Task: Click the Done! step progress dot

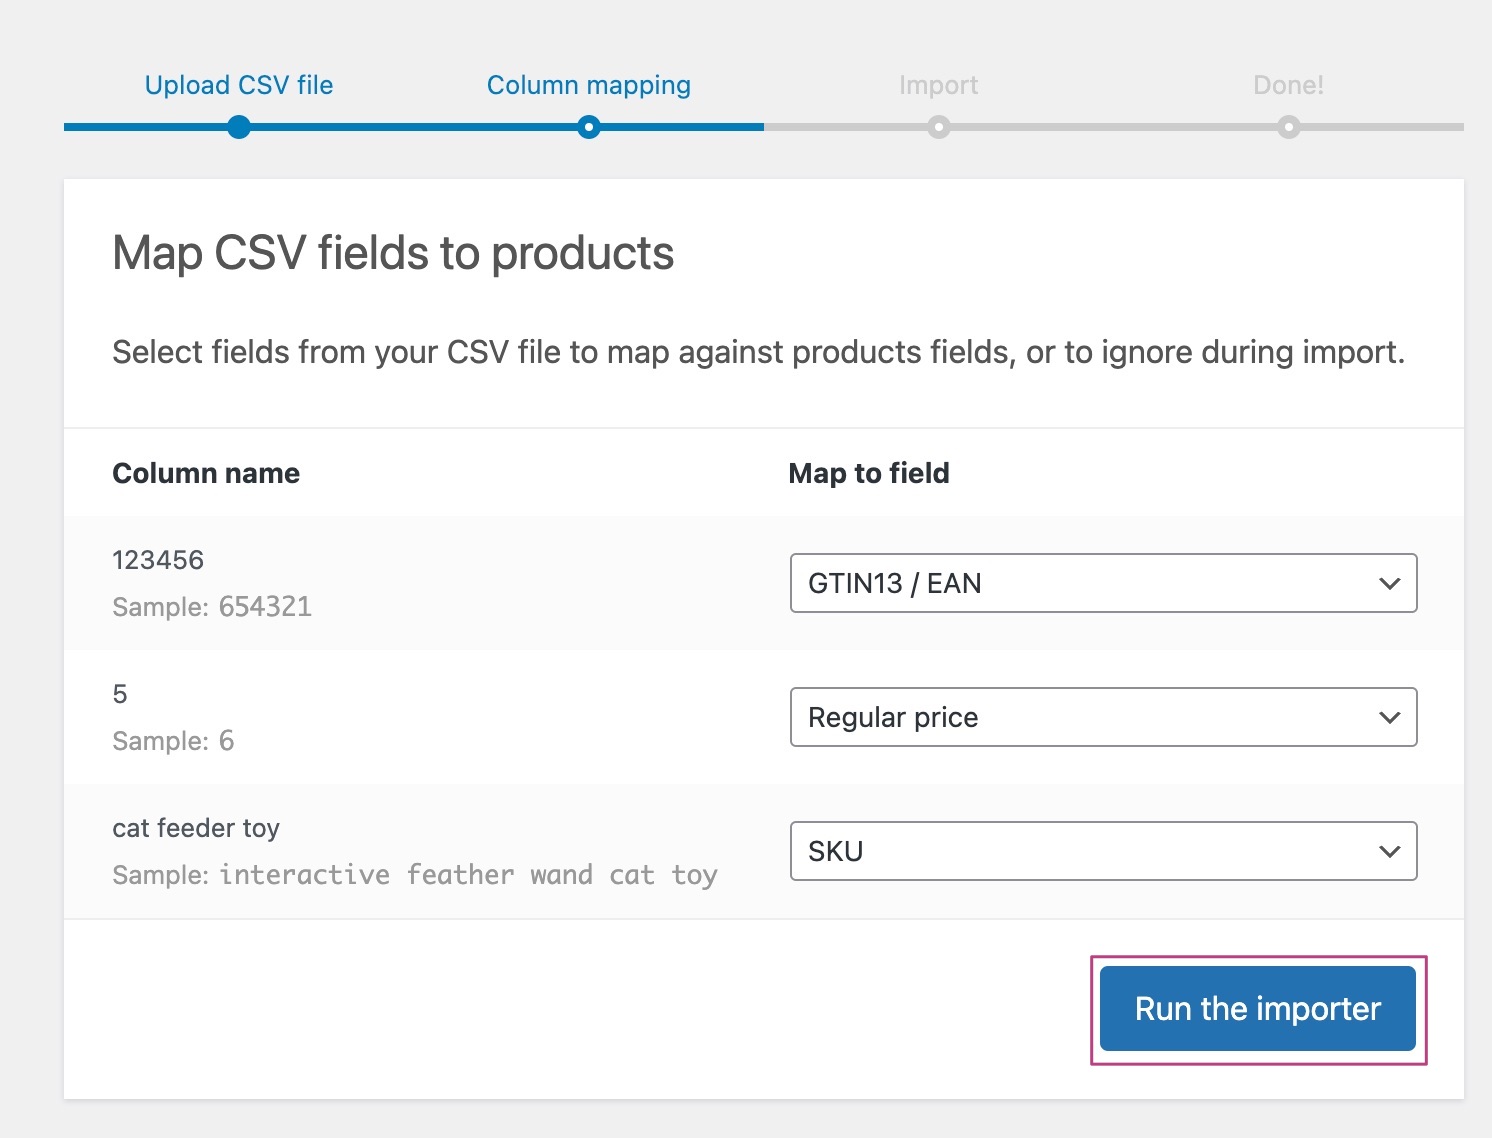Action: (1289, 127)
